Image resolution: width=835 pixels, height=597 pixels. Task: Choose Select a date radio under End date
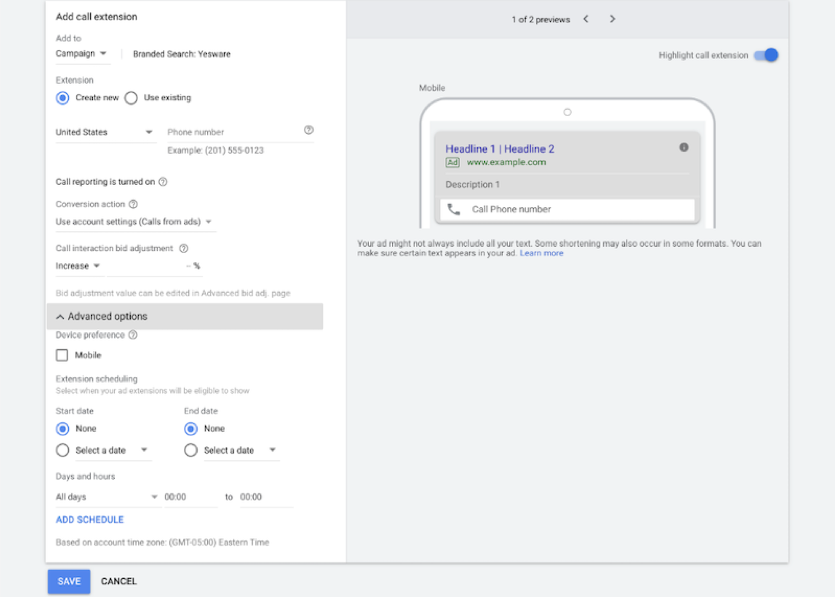191,451
